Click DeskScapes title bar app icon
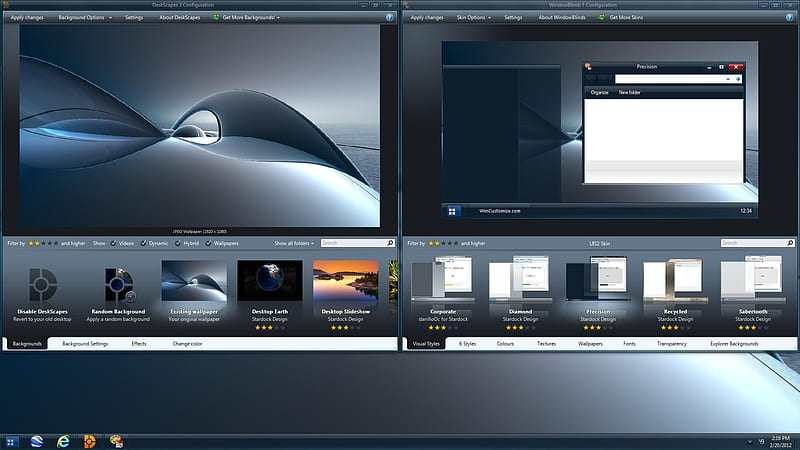The width and height of the screenshot is (800, 450). (x=6, y=5)
